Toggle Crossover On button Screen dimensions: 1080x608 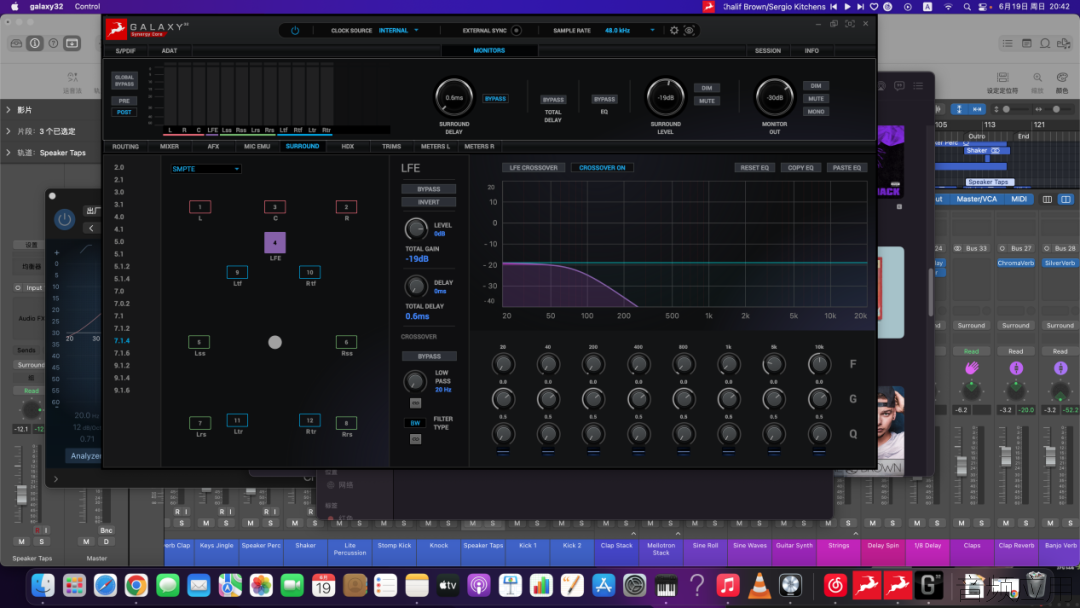[602, 168]
